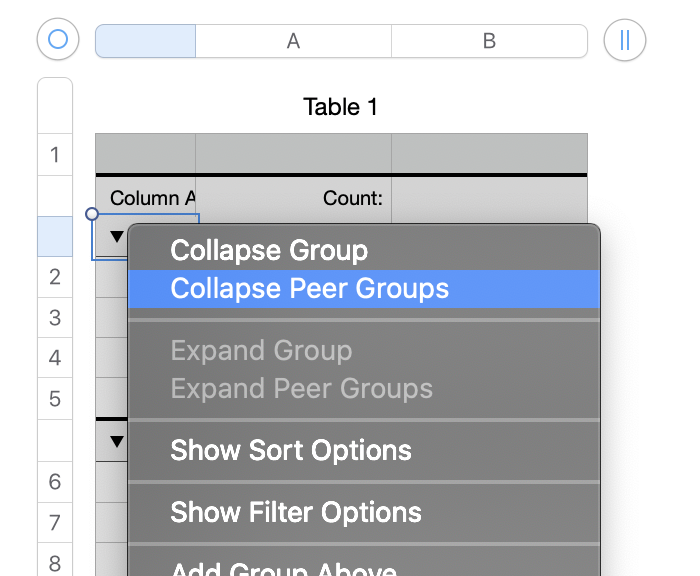This screenshot has height=576, width=700.
Task: Select column A header tab
Action: click(293, 41)
